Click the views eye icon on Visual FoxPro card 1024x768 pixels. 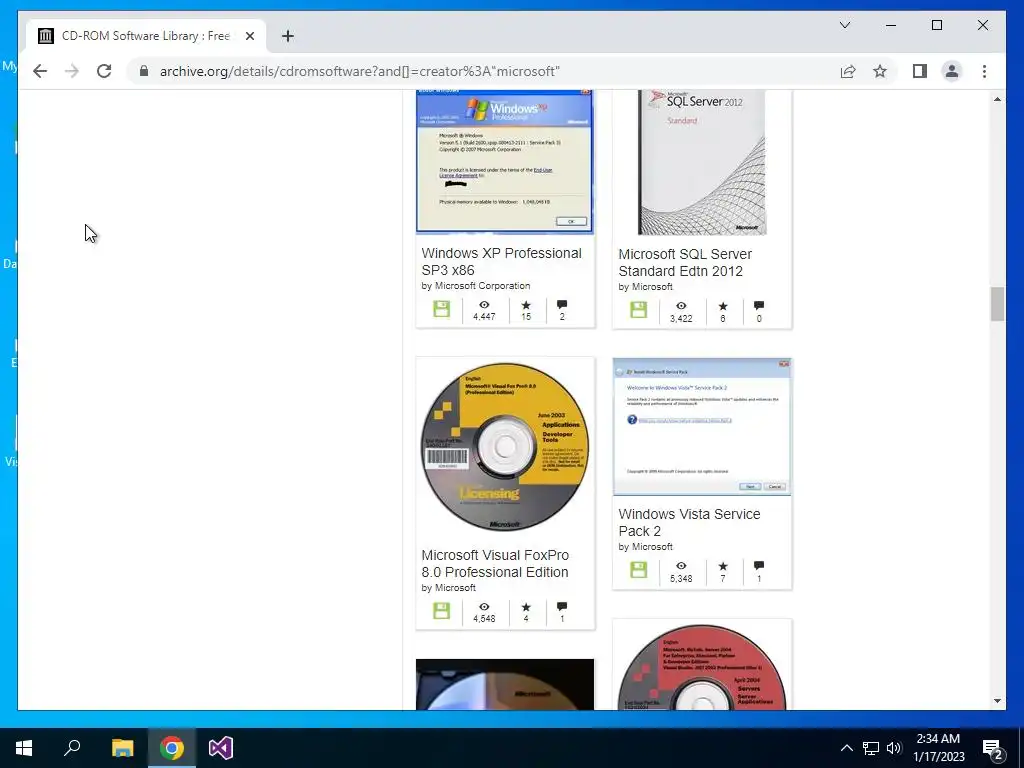[x=484, y=607]
